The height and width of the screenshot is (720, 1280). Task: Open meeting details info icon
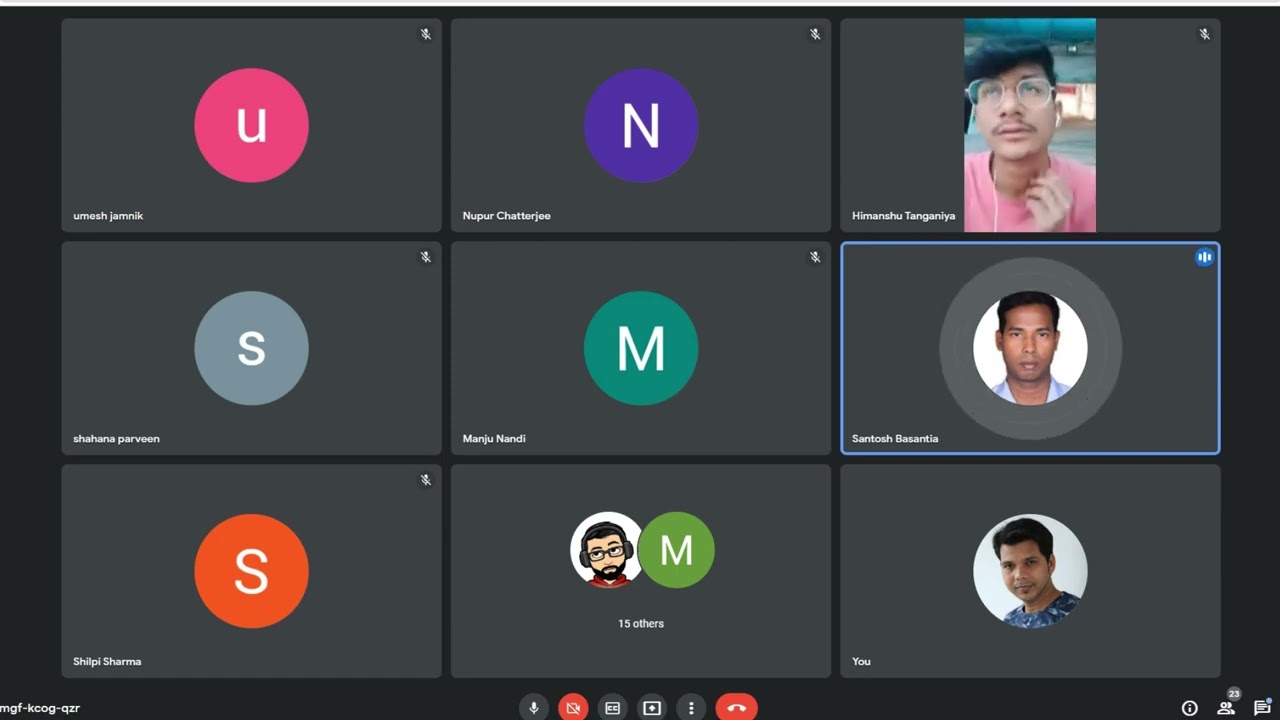[1190, 708]
